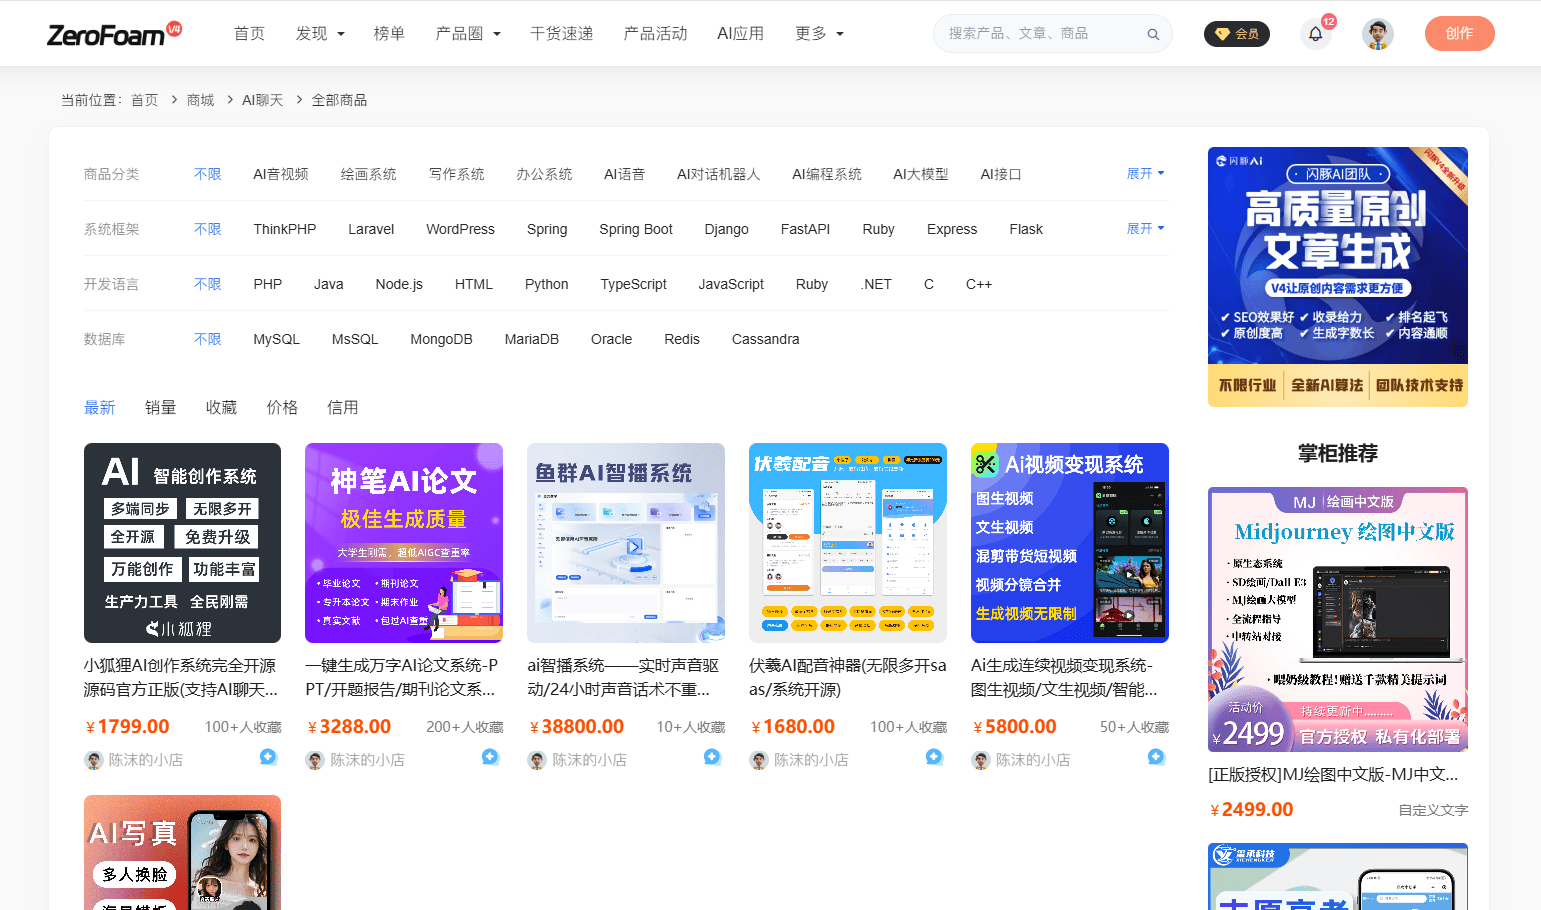Click the verified badge next to ai智播系统 seller
The width and height of the screenshot is (1541, 910).
click(712, 758)
